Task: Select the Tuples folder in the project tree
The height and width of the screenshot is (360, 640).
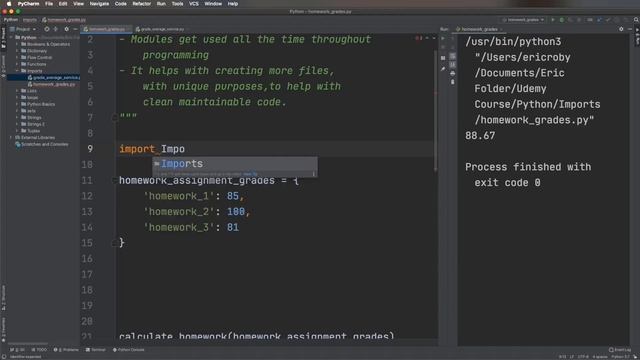Action: click(x=31, y=131)
